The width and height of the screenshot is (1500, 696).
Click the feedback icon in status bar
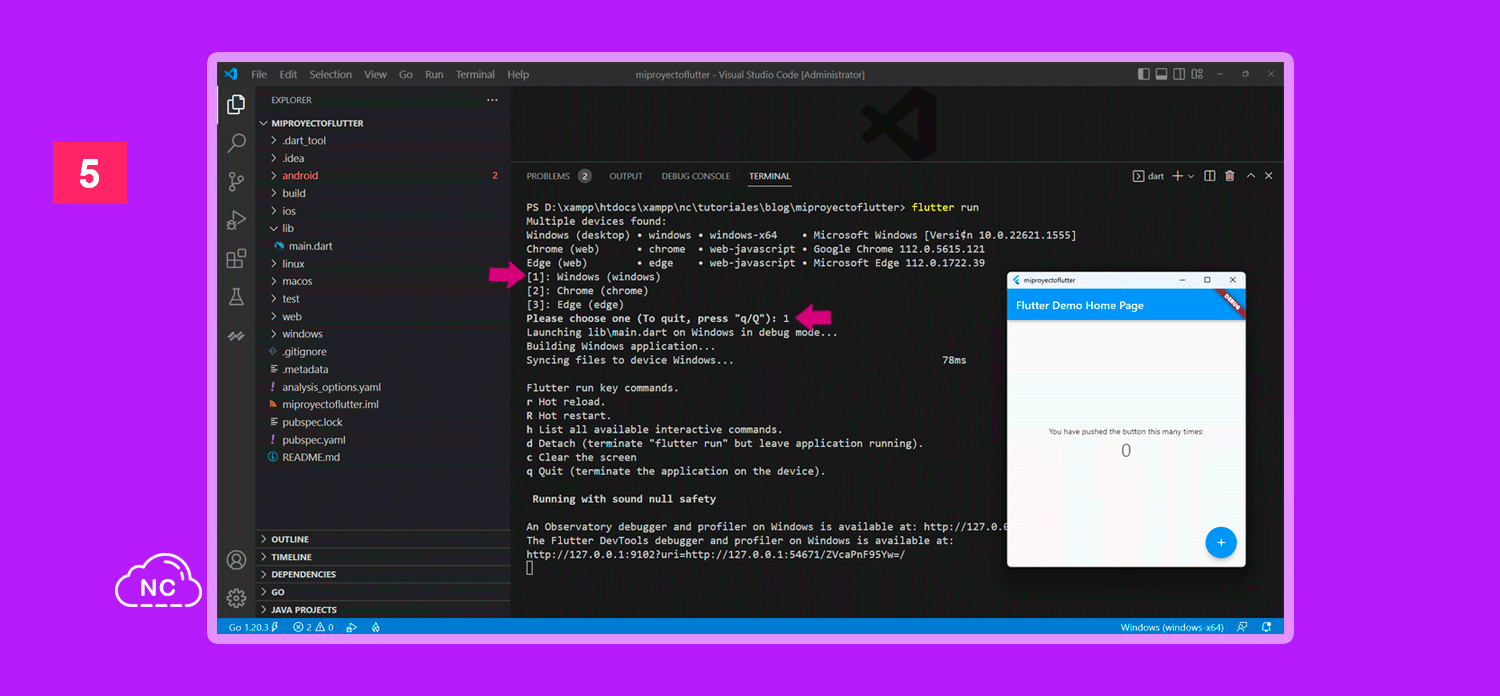[x=1242, y=627]
